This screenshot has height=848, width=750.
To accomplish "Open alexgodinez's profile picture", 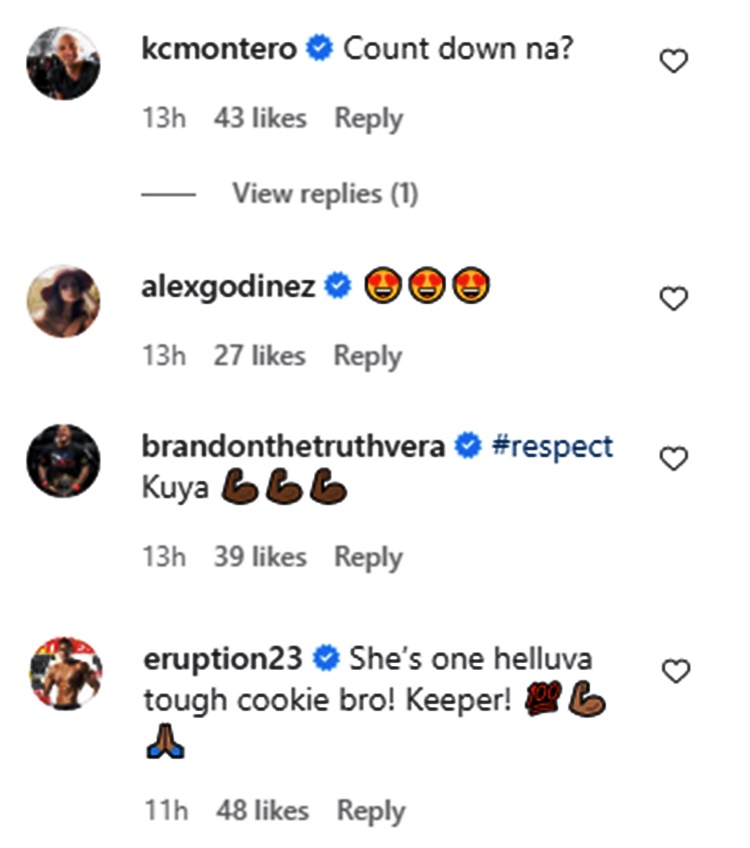I will 63,301.
